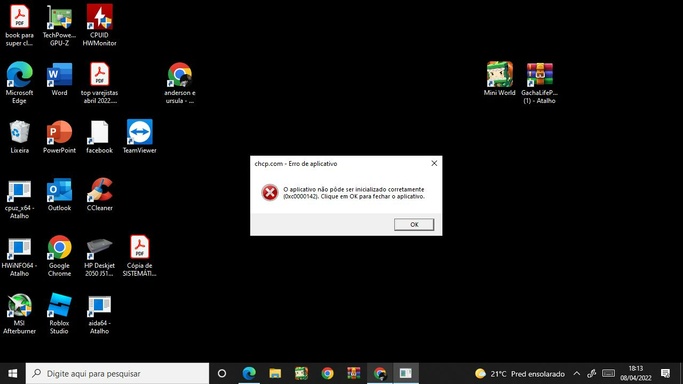Switch to the active app window taskbar button
Screen dimensions: 683x384
[406, 374]
